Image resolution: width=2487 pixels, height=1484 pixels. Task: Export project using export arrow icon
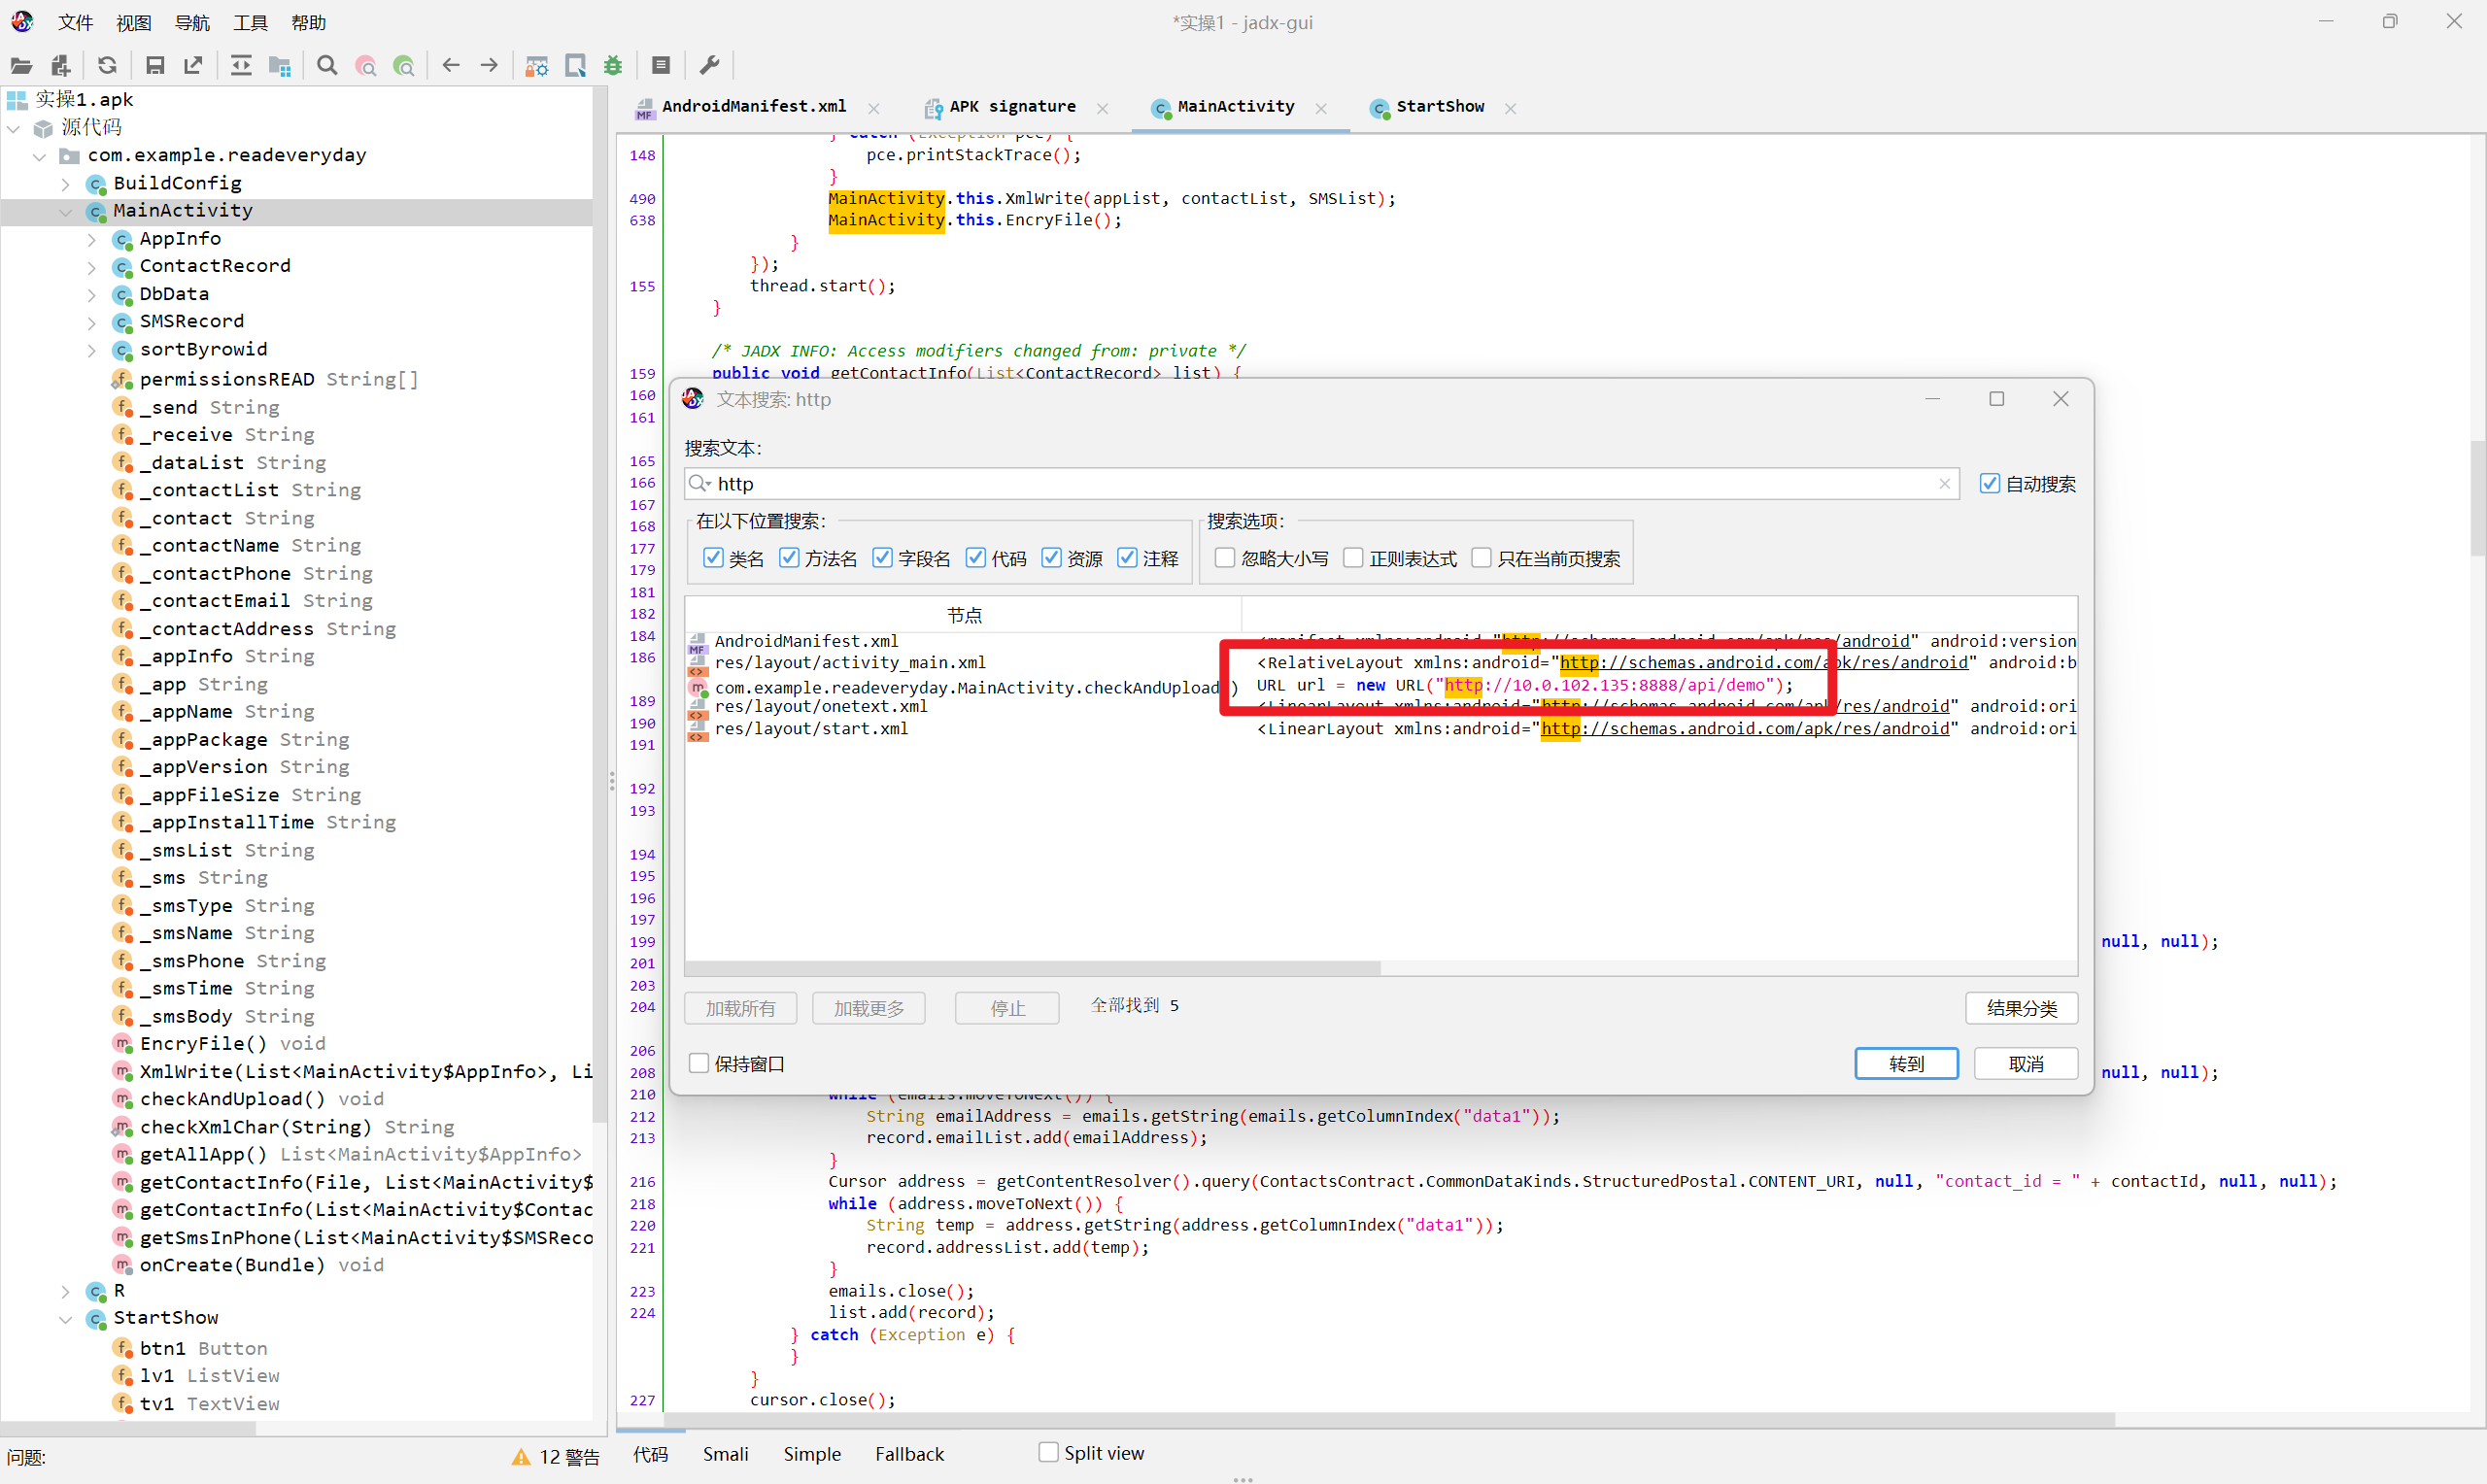[193, 66]
